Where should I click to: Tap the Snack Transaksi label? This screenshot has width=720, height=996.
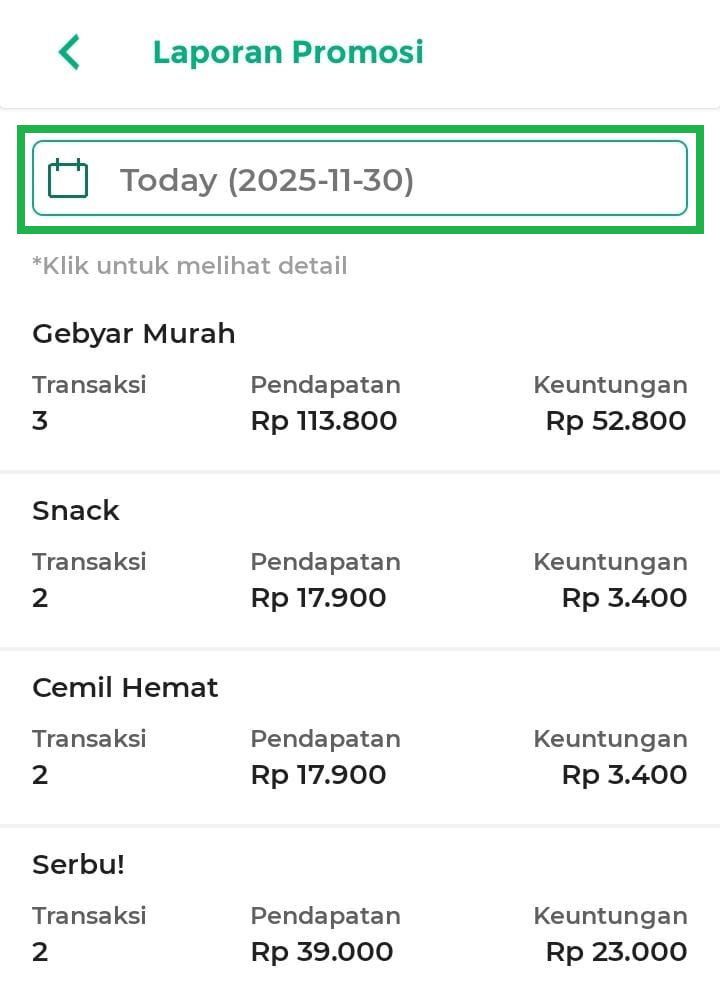(x=89, y=562)
